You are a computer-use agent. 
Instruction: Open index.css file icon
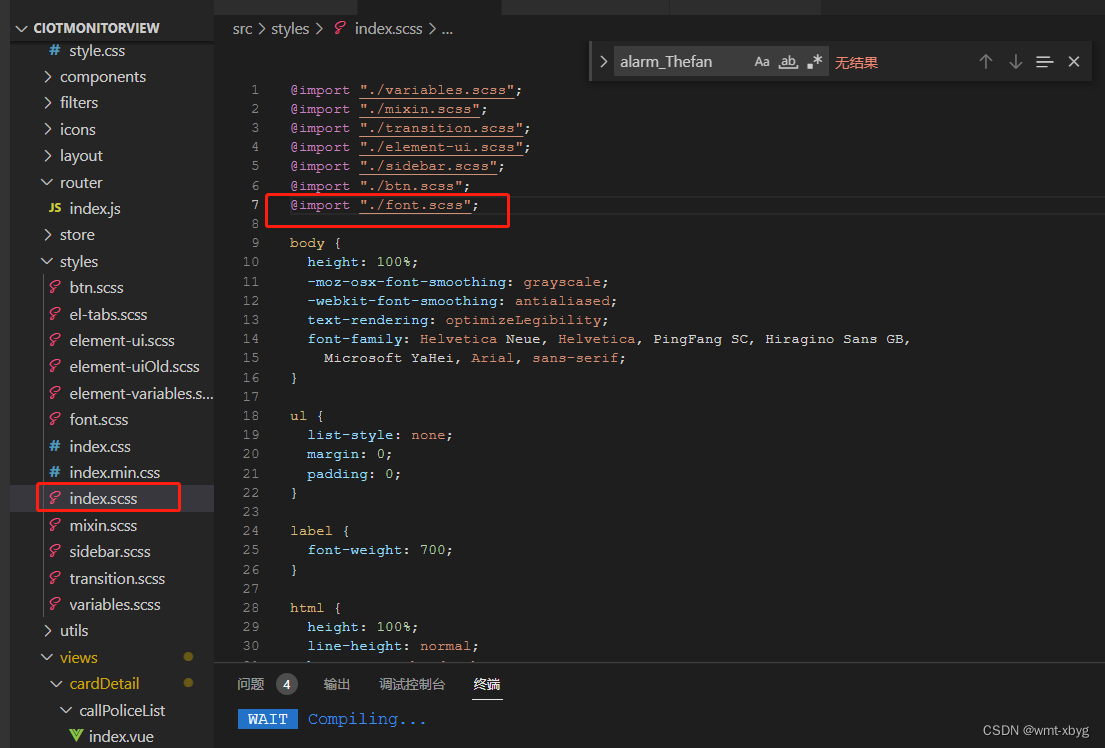55,446
